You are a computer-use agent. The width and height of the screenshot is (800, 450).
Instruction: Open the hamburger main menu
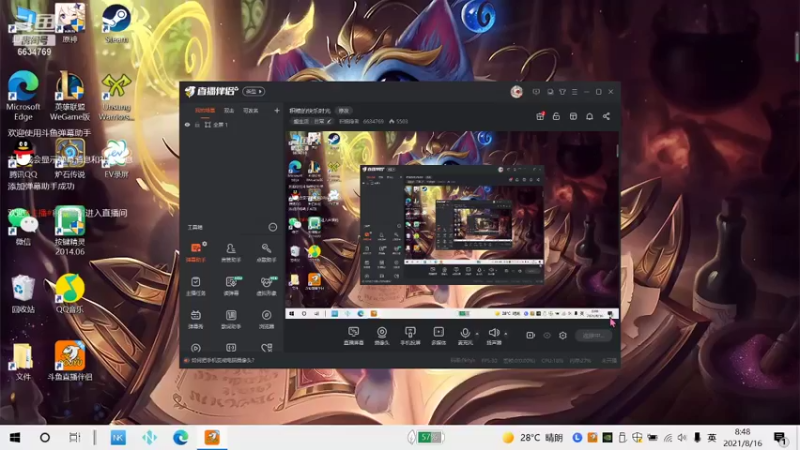[x=574, y=92]
